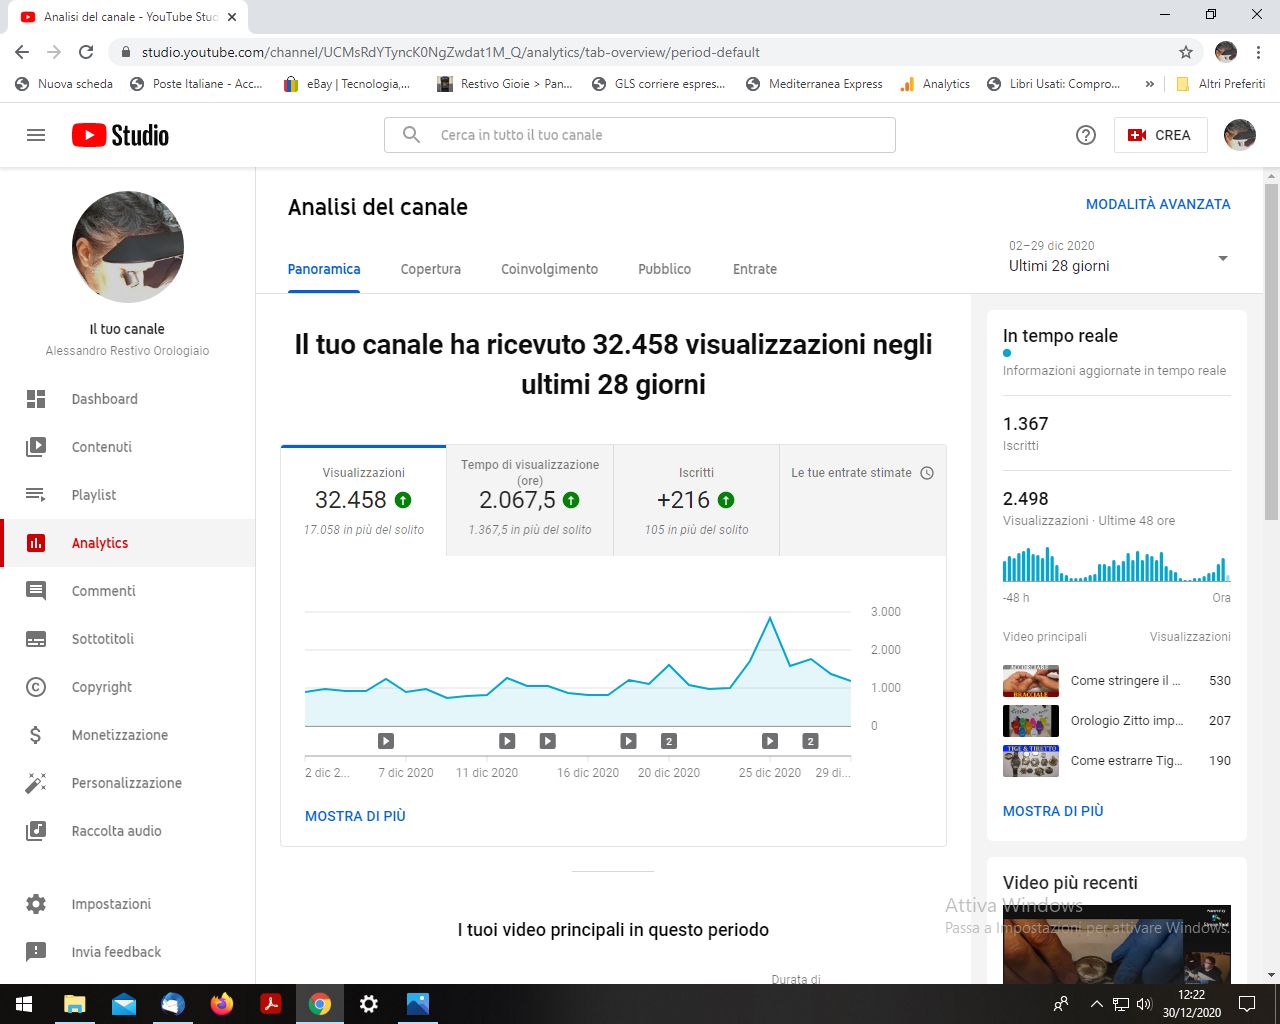
Task: Click the YouTube Studio logo
Action: point(120,135)
